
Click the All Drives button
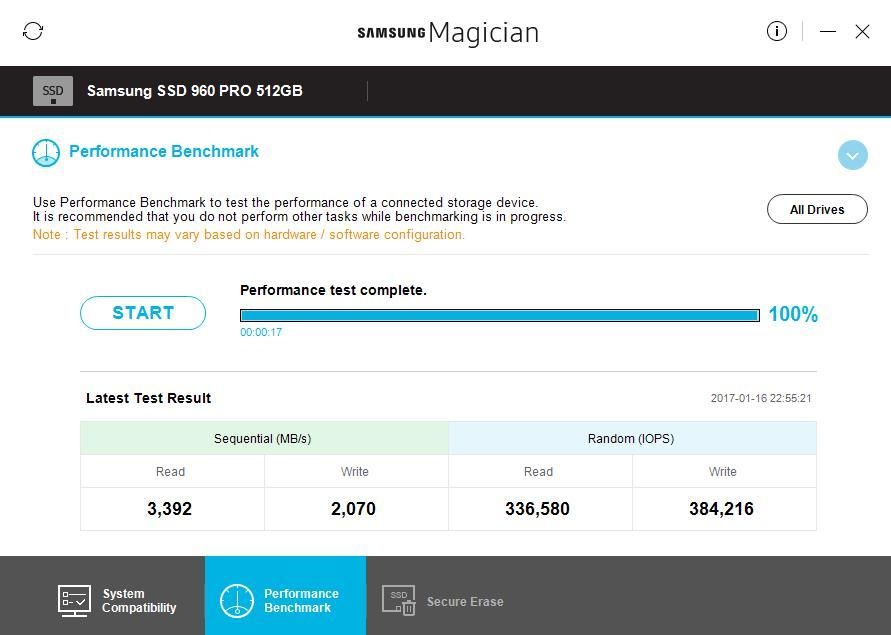coord(817,209)
